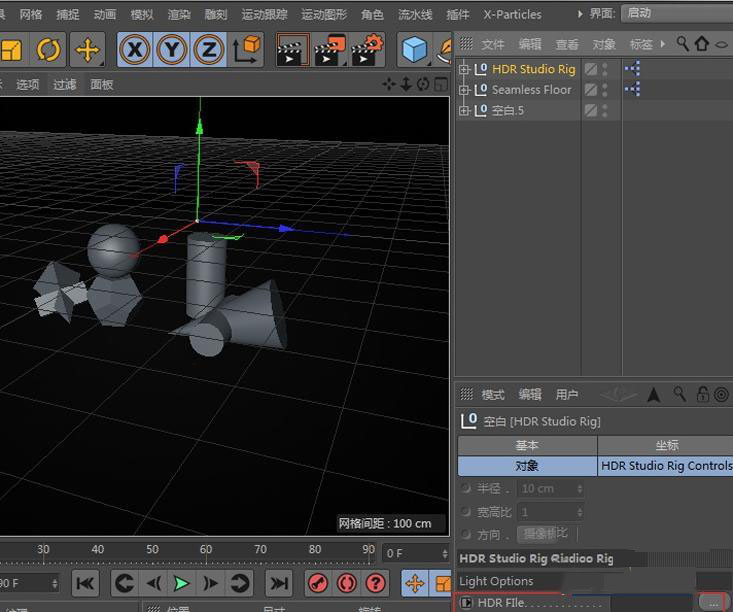Open the X-Particles menu

[512, 14]
